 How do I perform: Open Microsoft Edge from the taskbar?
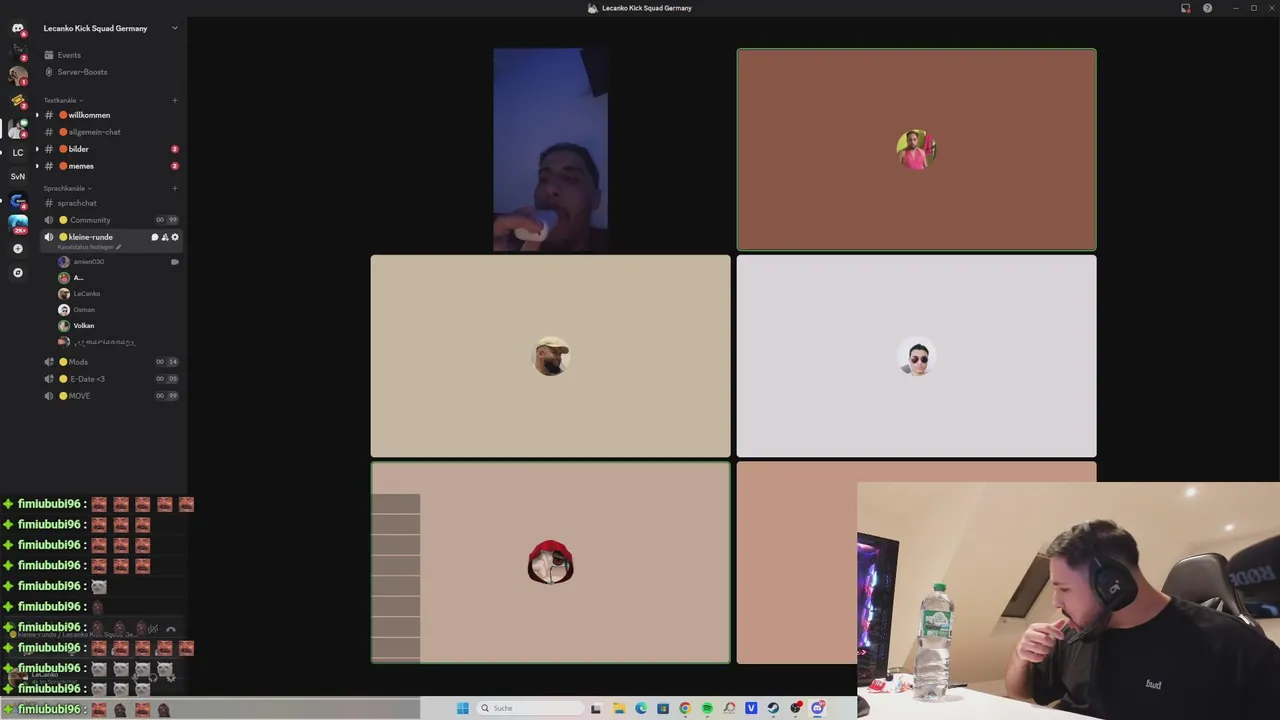641,708
